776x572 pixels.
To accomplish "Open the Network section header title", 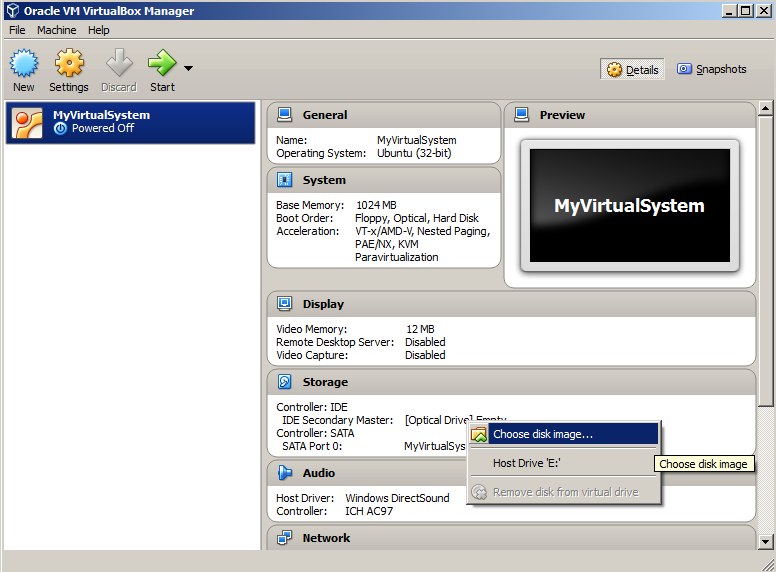I will 326,538.
